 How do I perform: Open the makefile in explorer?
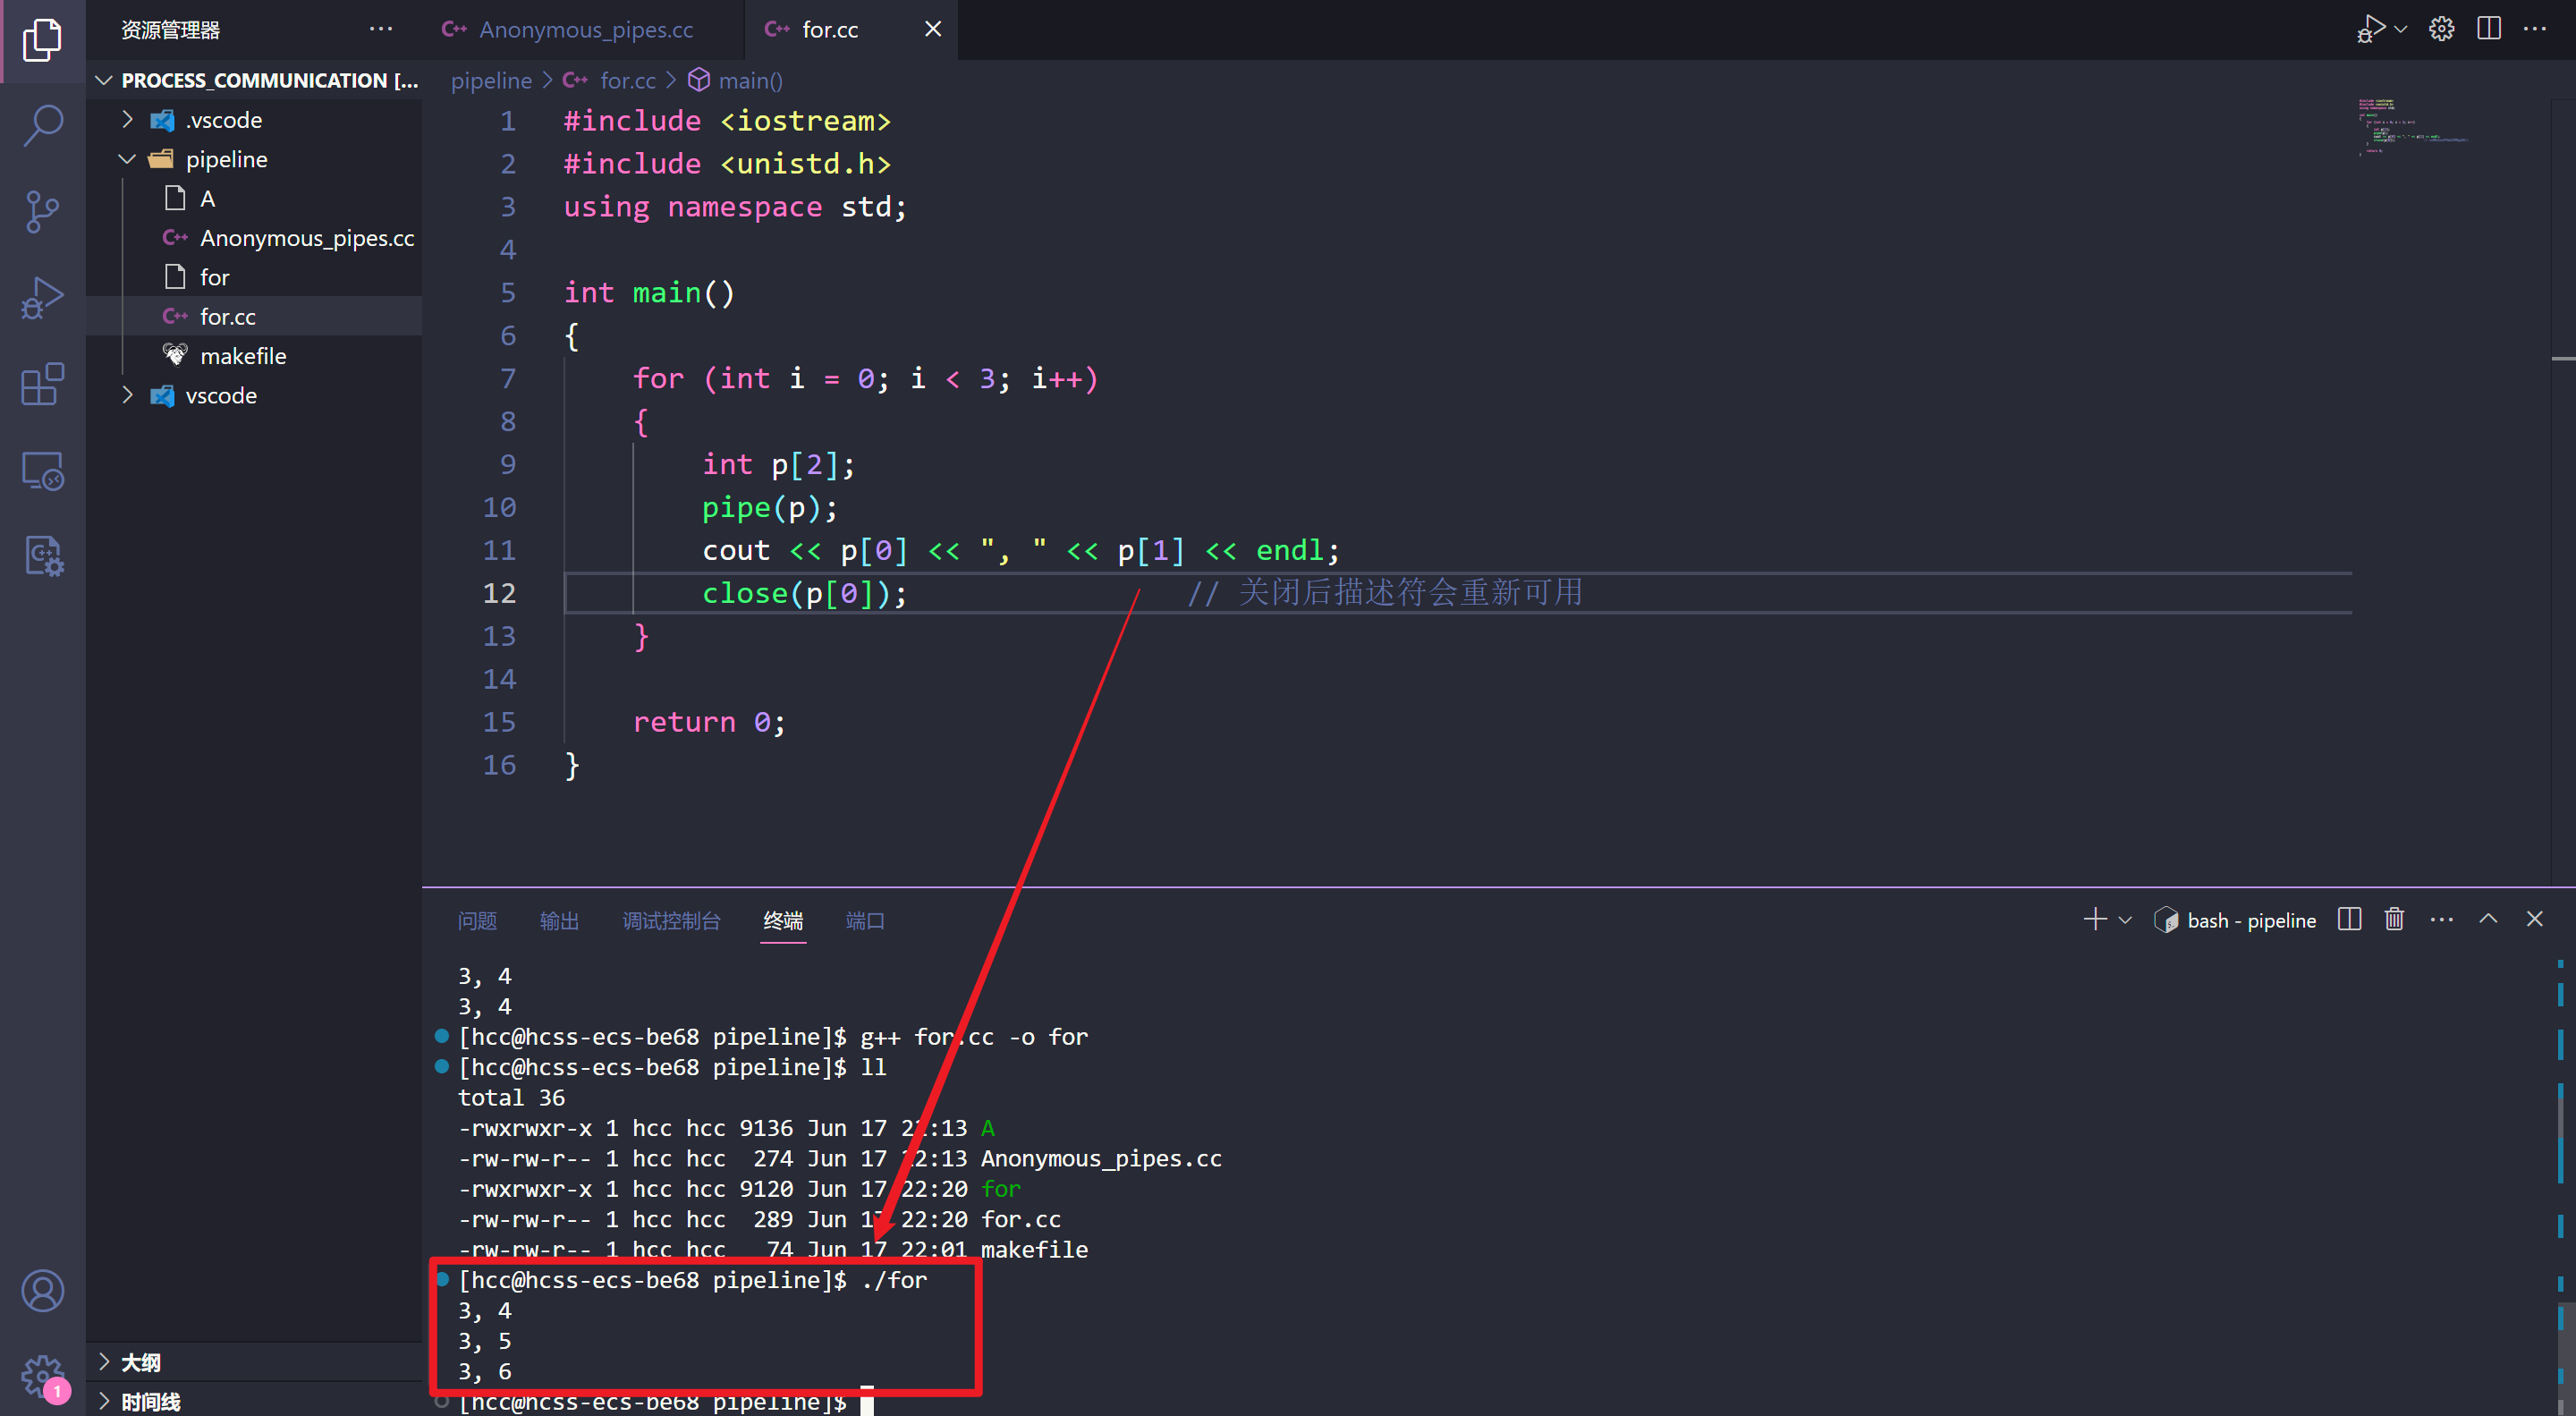pyautogui.click(x=243, y=356)
